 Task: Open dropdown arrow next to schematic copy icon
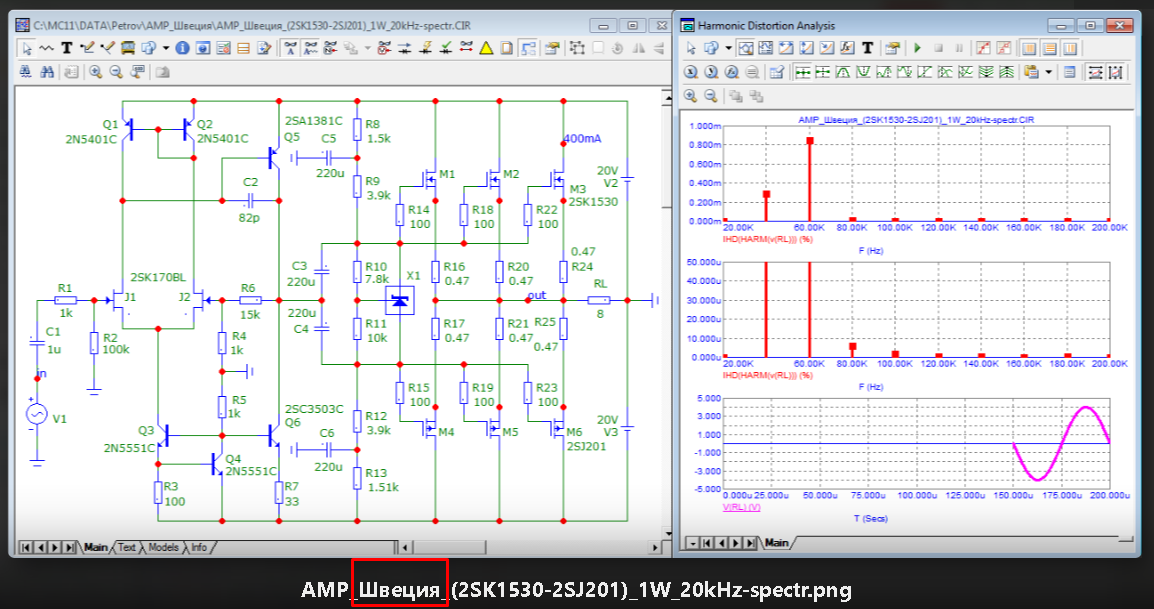click(x=166, y=48)
